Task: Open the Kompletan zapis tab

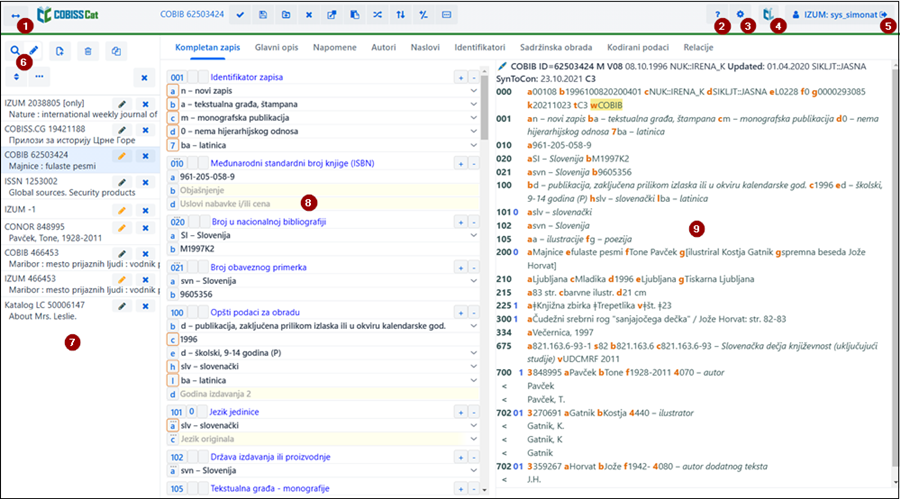Action: pos(208,47)
